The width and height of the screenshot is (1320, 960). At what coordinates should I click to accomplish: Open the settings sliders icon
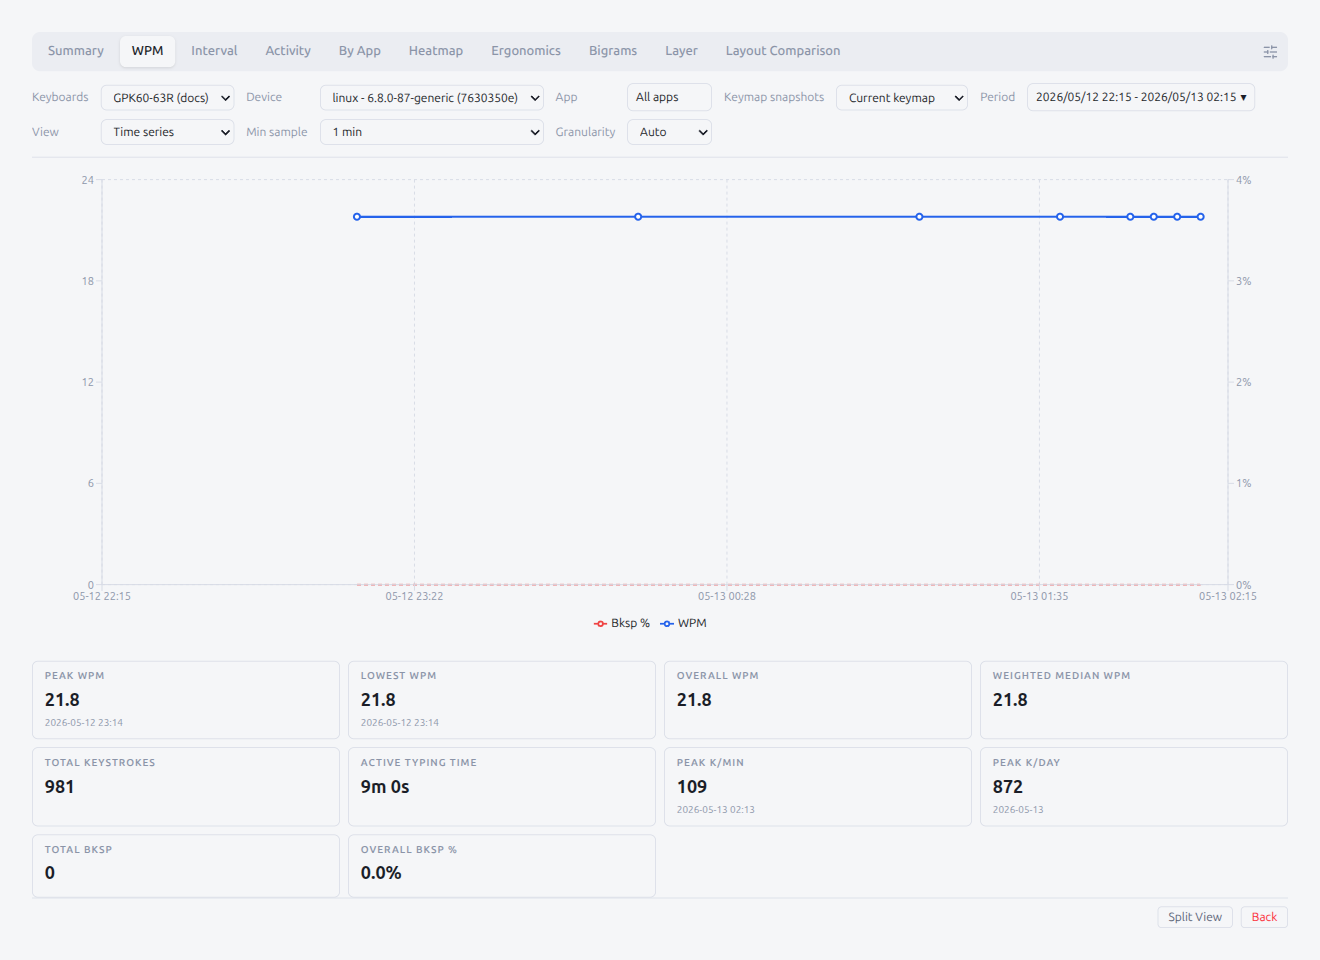(x=1270, y=52)
